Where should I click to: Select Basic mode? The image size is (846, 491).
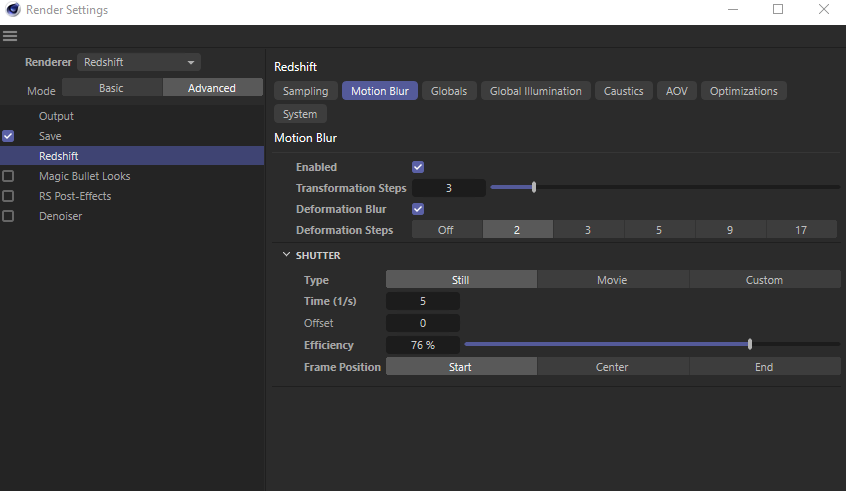(x=111, y=88)
